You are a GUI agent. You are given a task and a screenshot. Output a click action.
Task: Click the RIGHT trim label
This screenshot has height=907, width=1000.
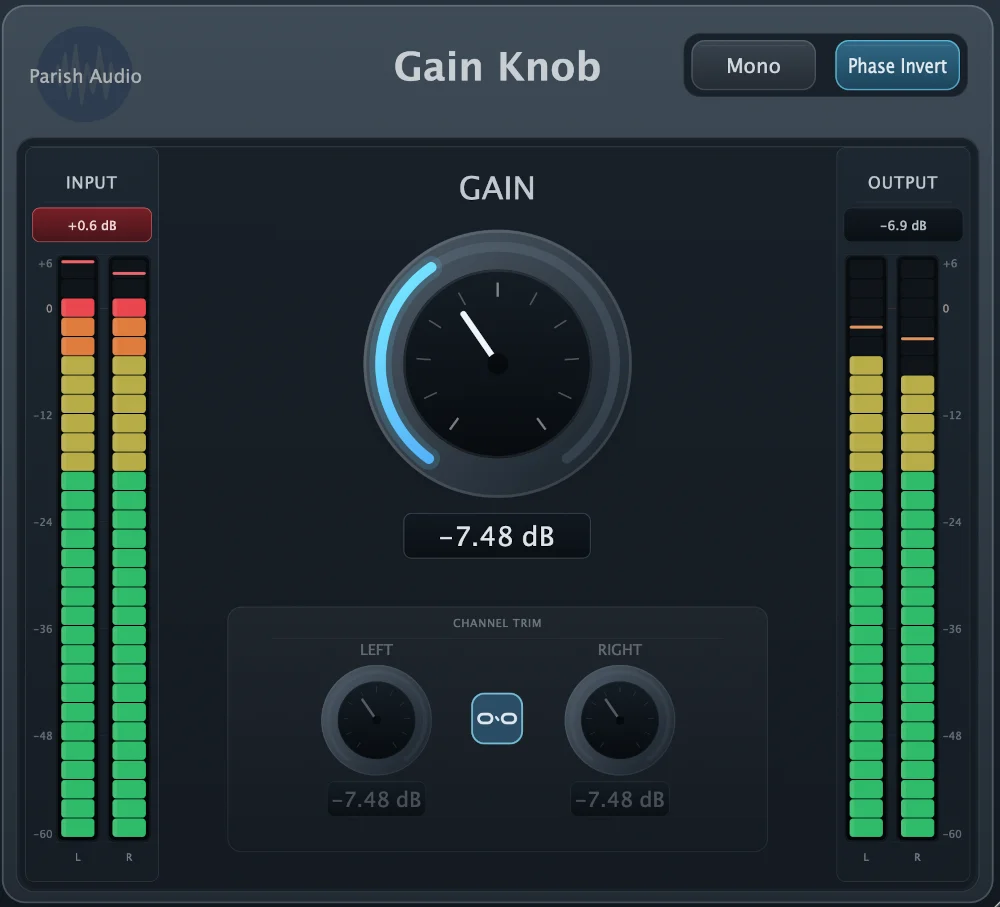tap(619, 650)
